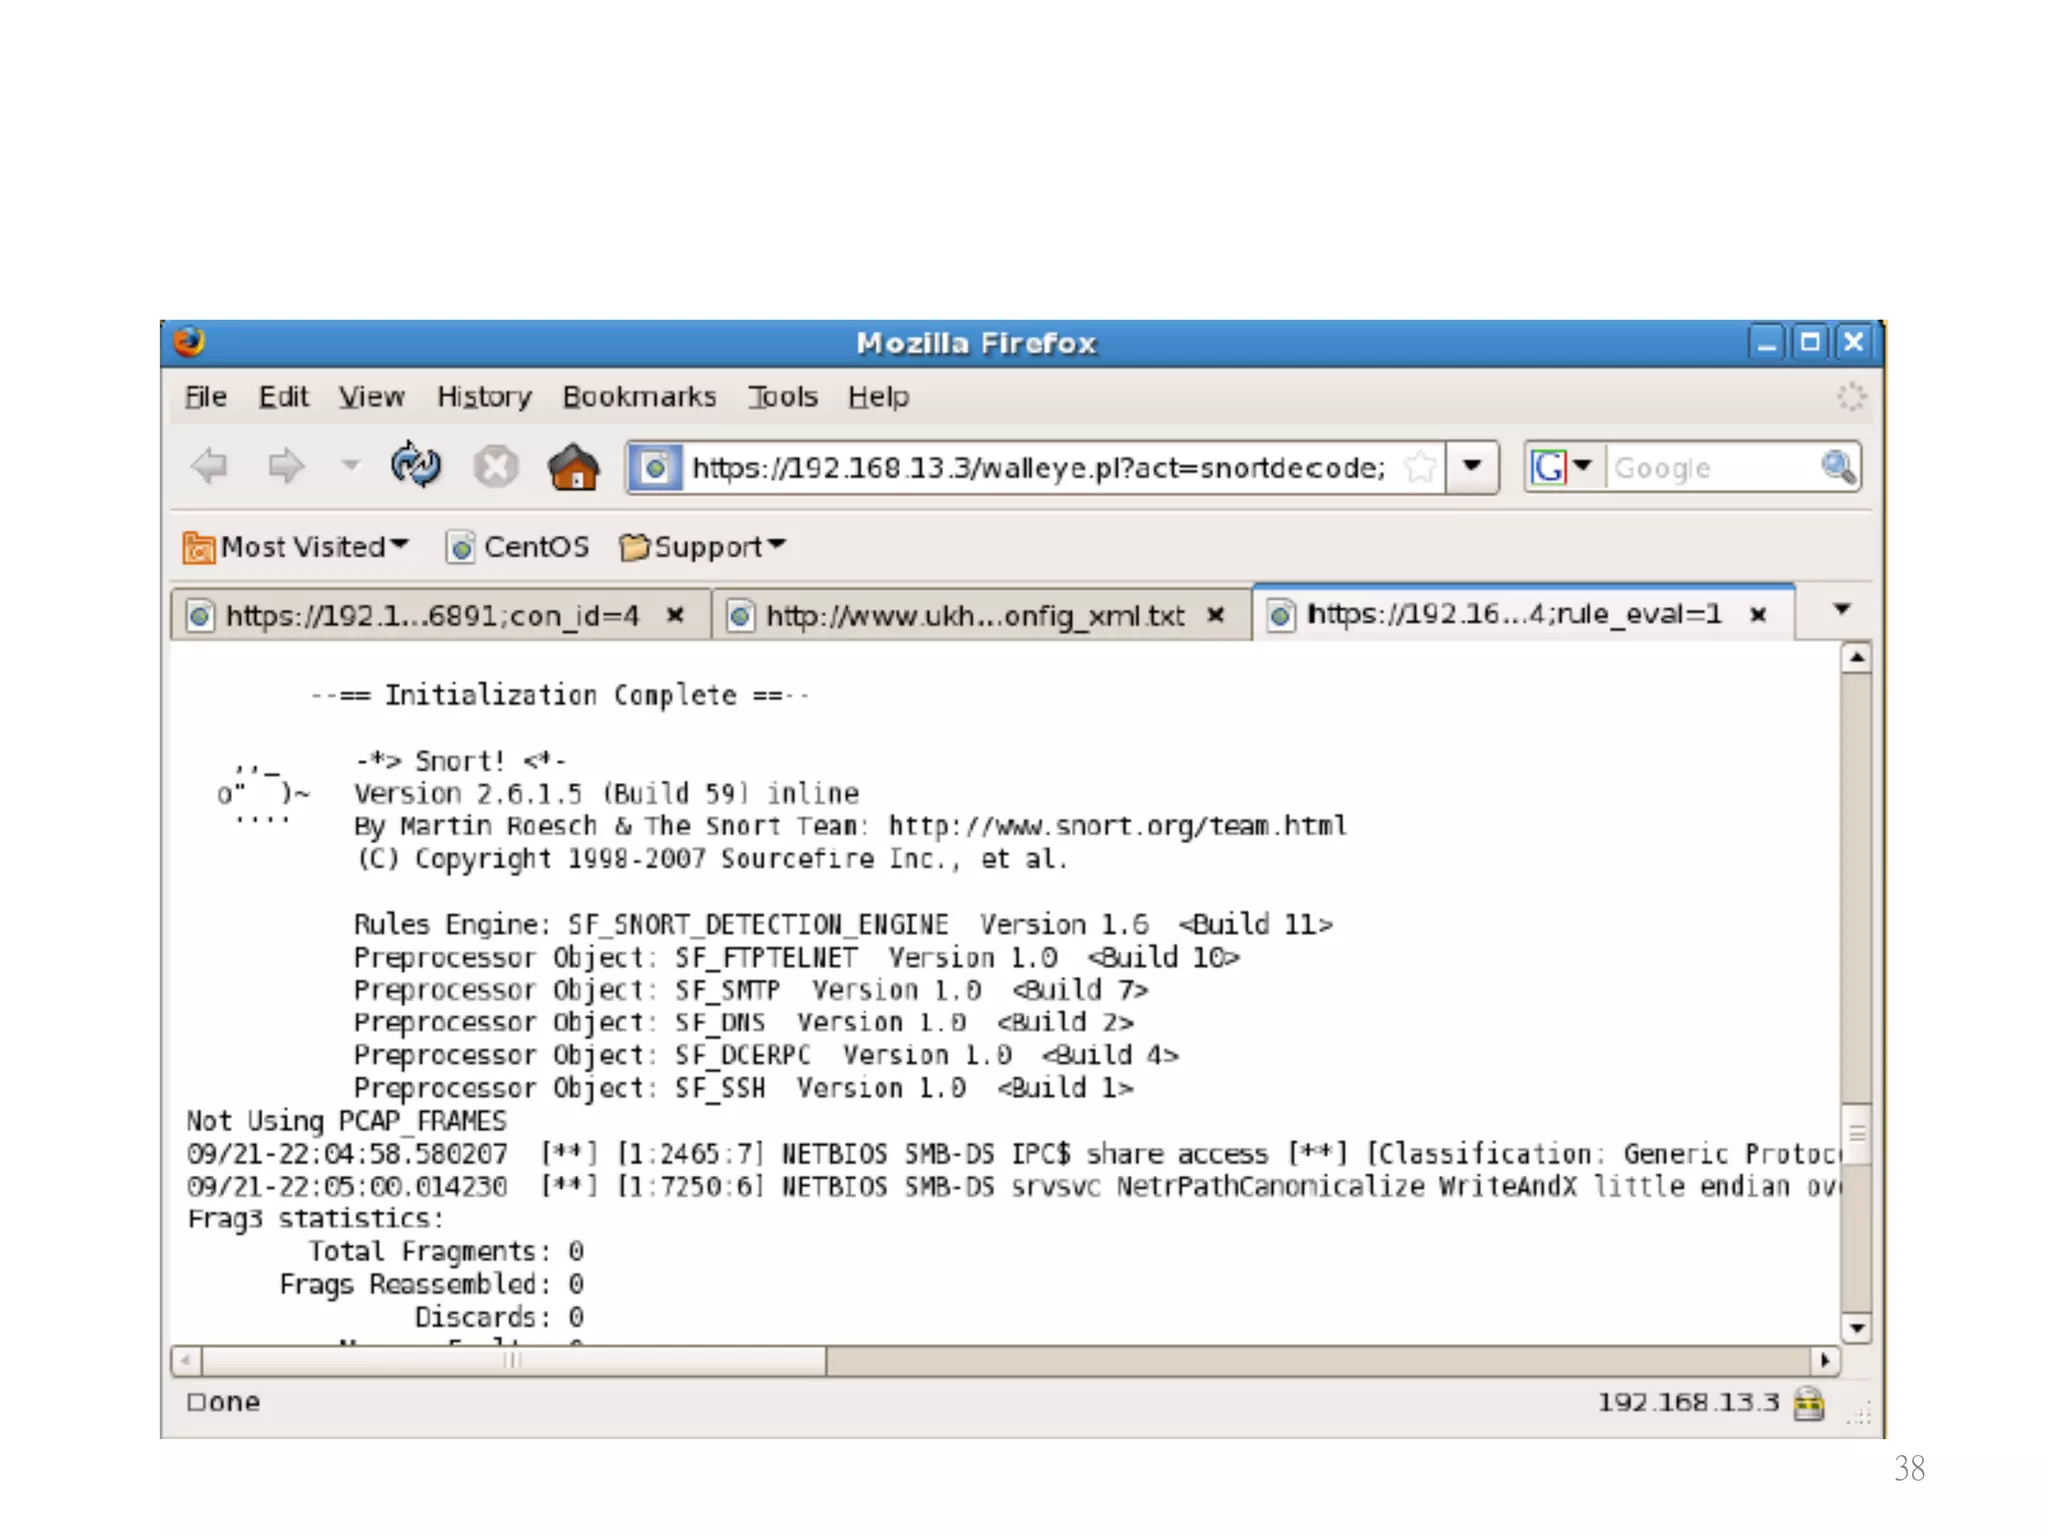Click the search magnifier icon
Viewport: 2048px width, 1536px height.
(1838, 467)
